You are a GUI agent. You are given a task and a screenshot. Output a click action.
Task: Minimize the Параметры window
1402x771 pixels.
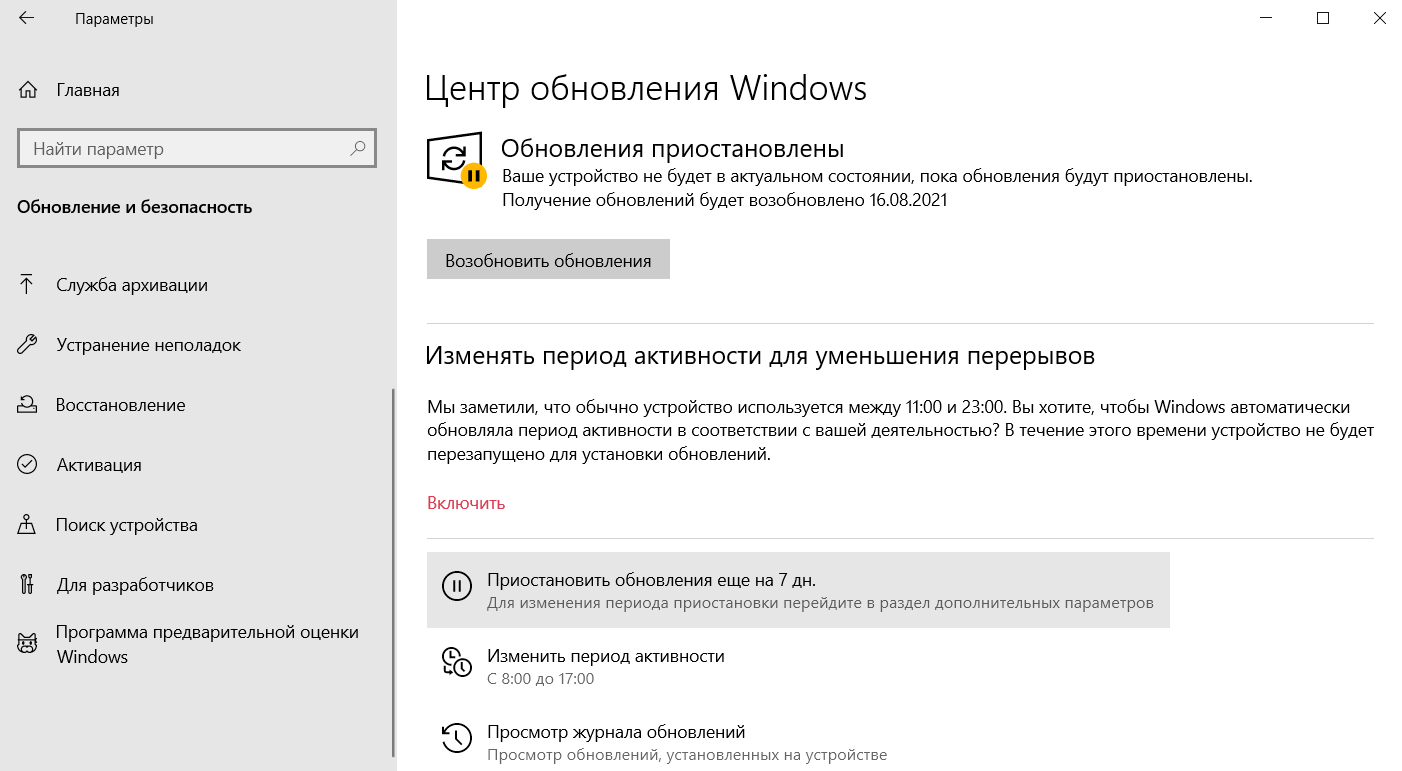pos(1266,18)
